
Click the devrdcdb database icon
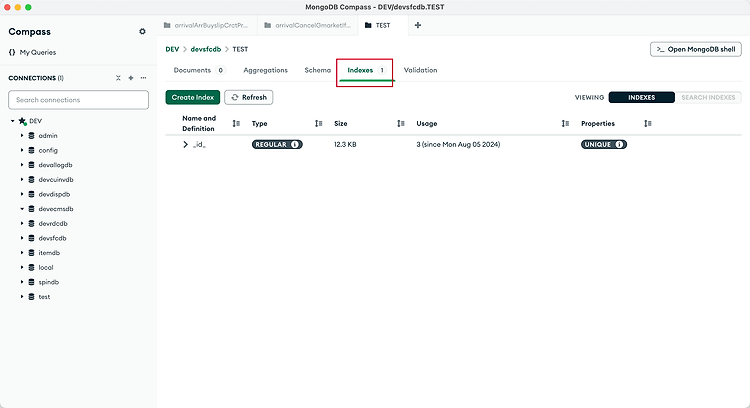coord(32,223)
